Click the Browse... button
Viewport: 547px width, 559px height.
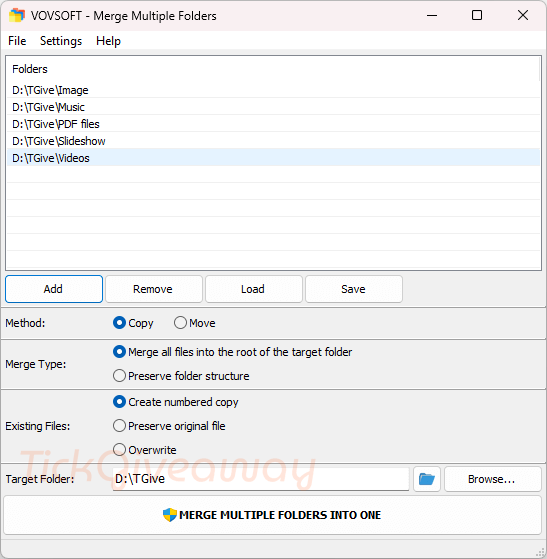click(493, 479)
